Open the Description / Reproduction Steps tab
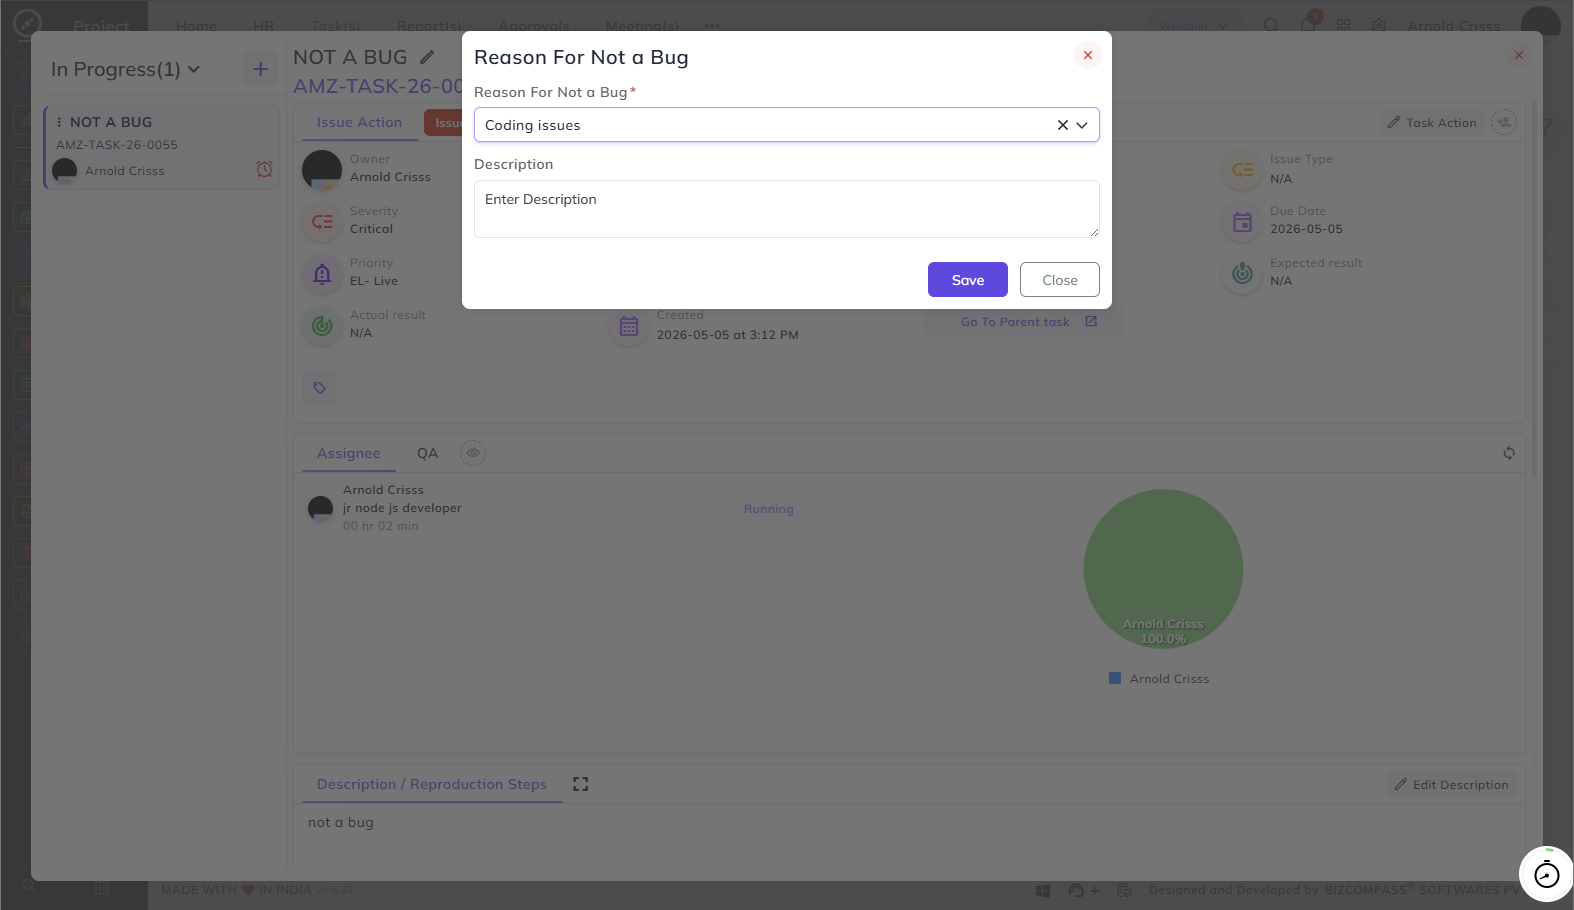The height and width of the screenshot is (910, 1574). 432,784
